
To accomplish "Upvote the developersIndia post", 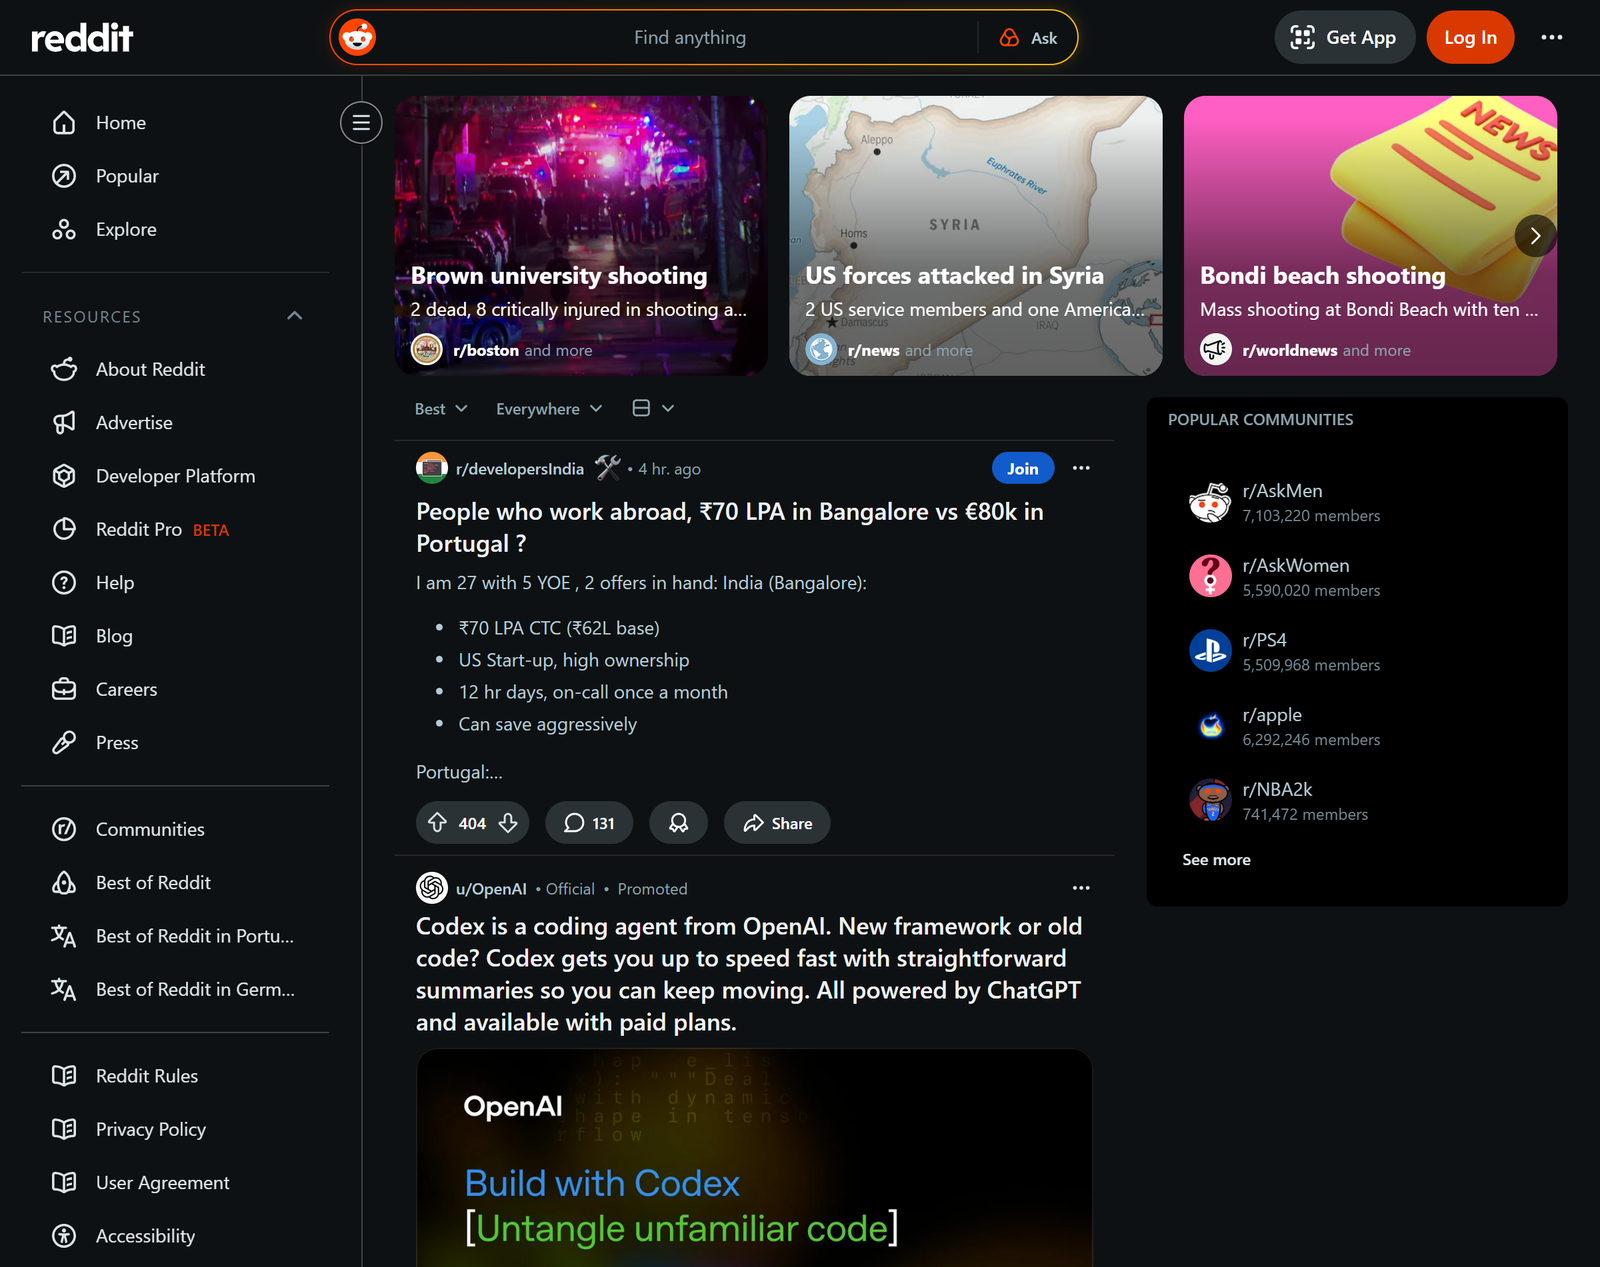I will [x=437, y=823].
